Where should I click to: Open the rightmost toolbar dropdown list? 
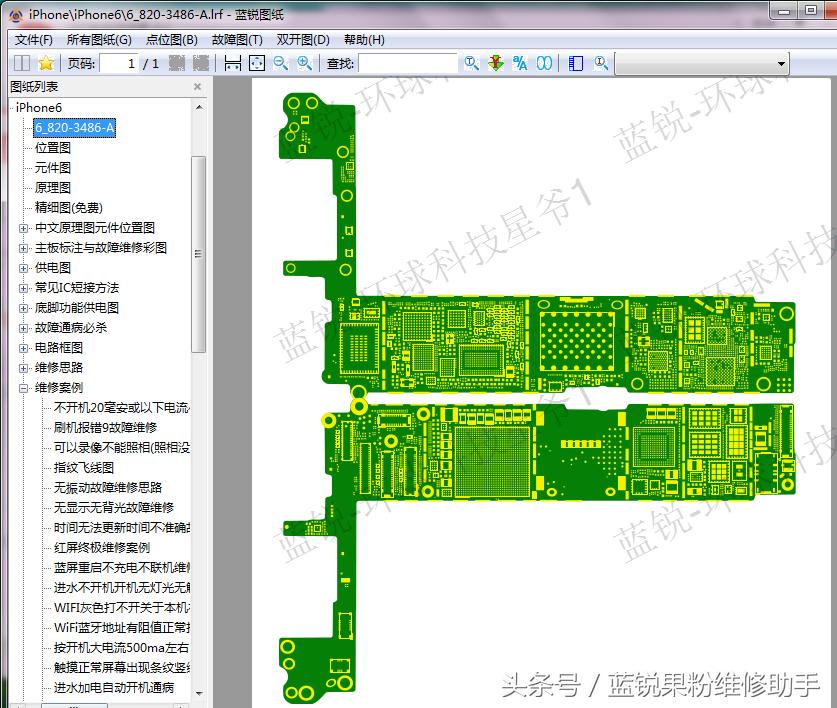[781, 63]
